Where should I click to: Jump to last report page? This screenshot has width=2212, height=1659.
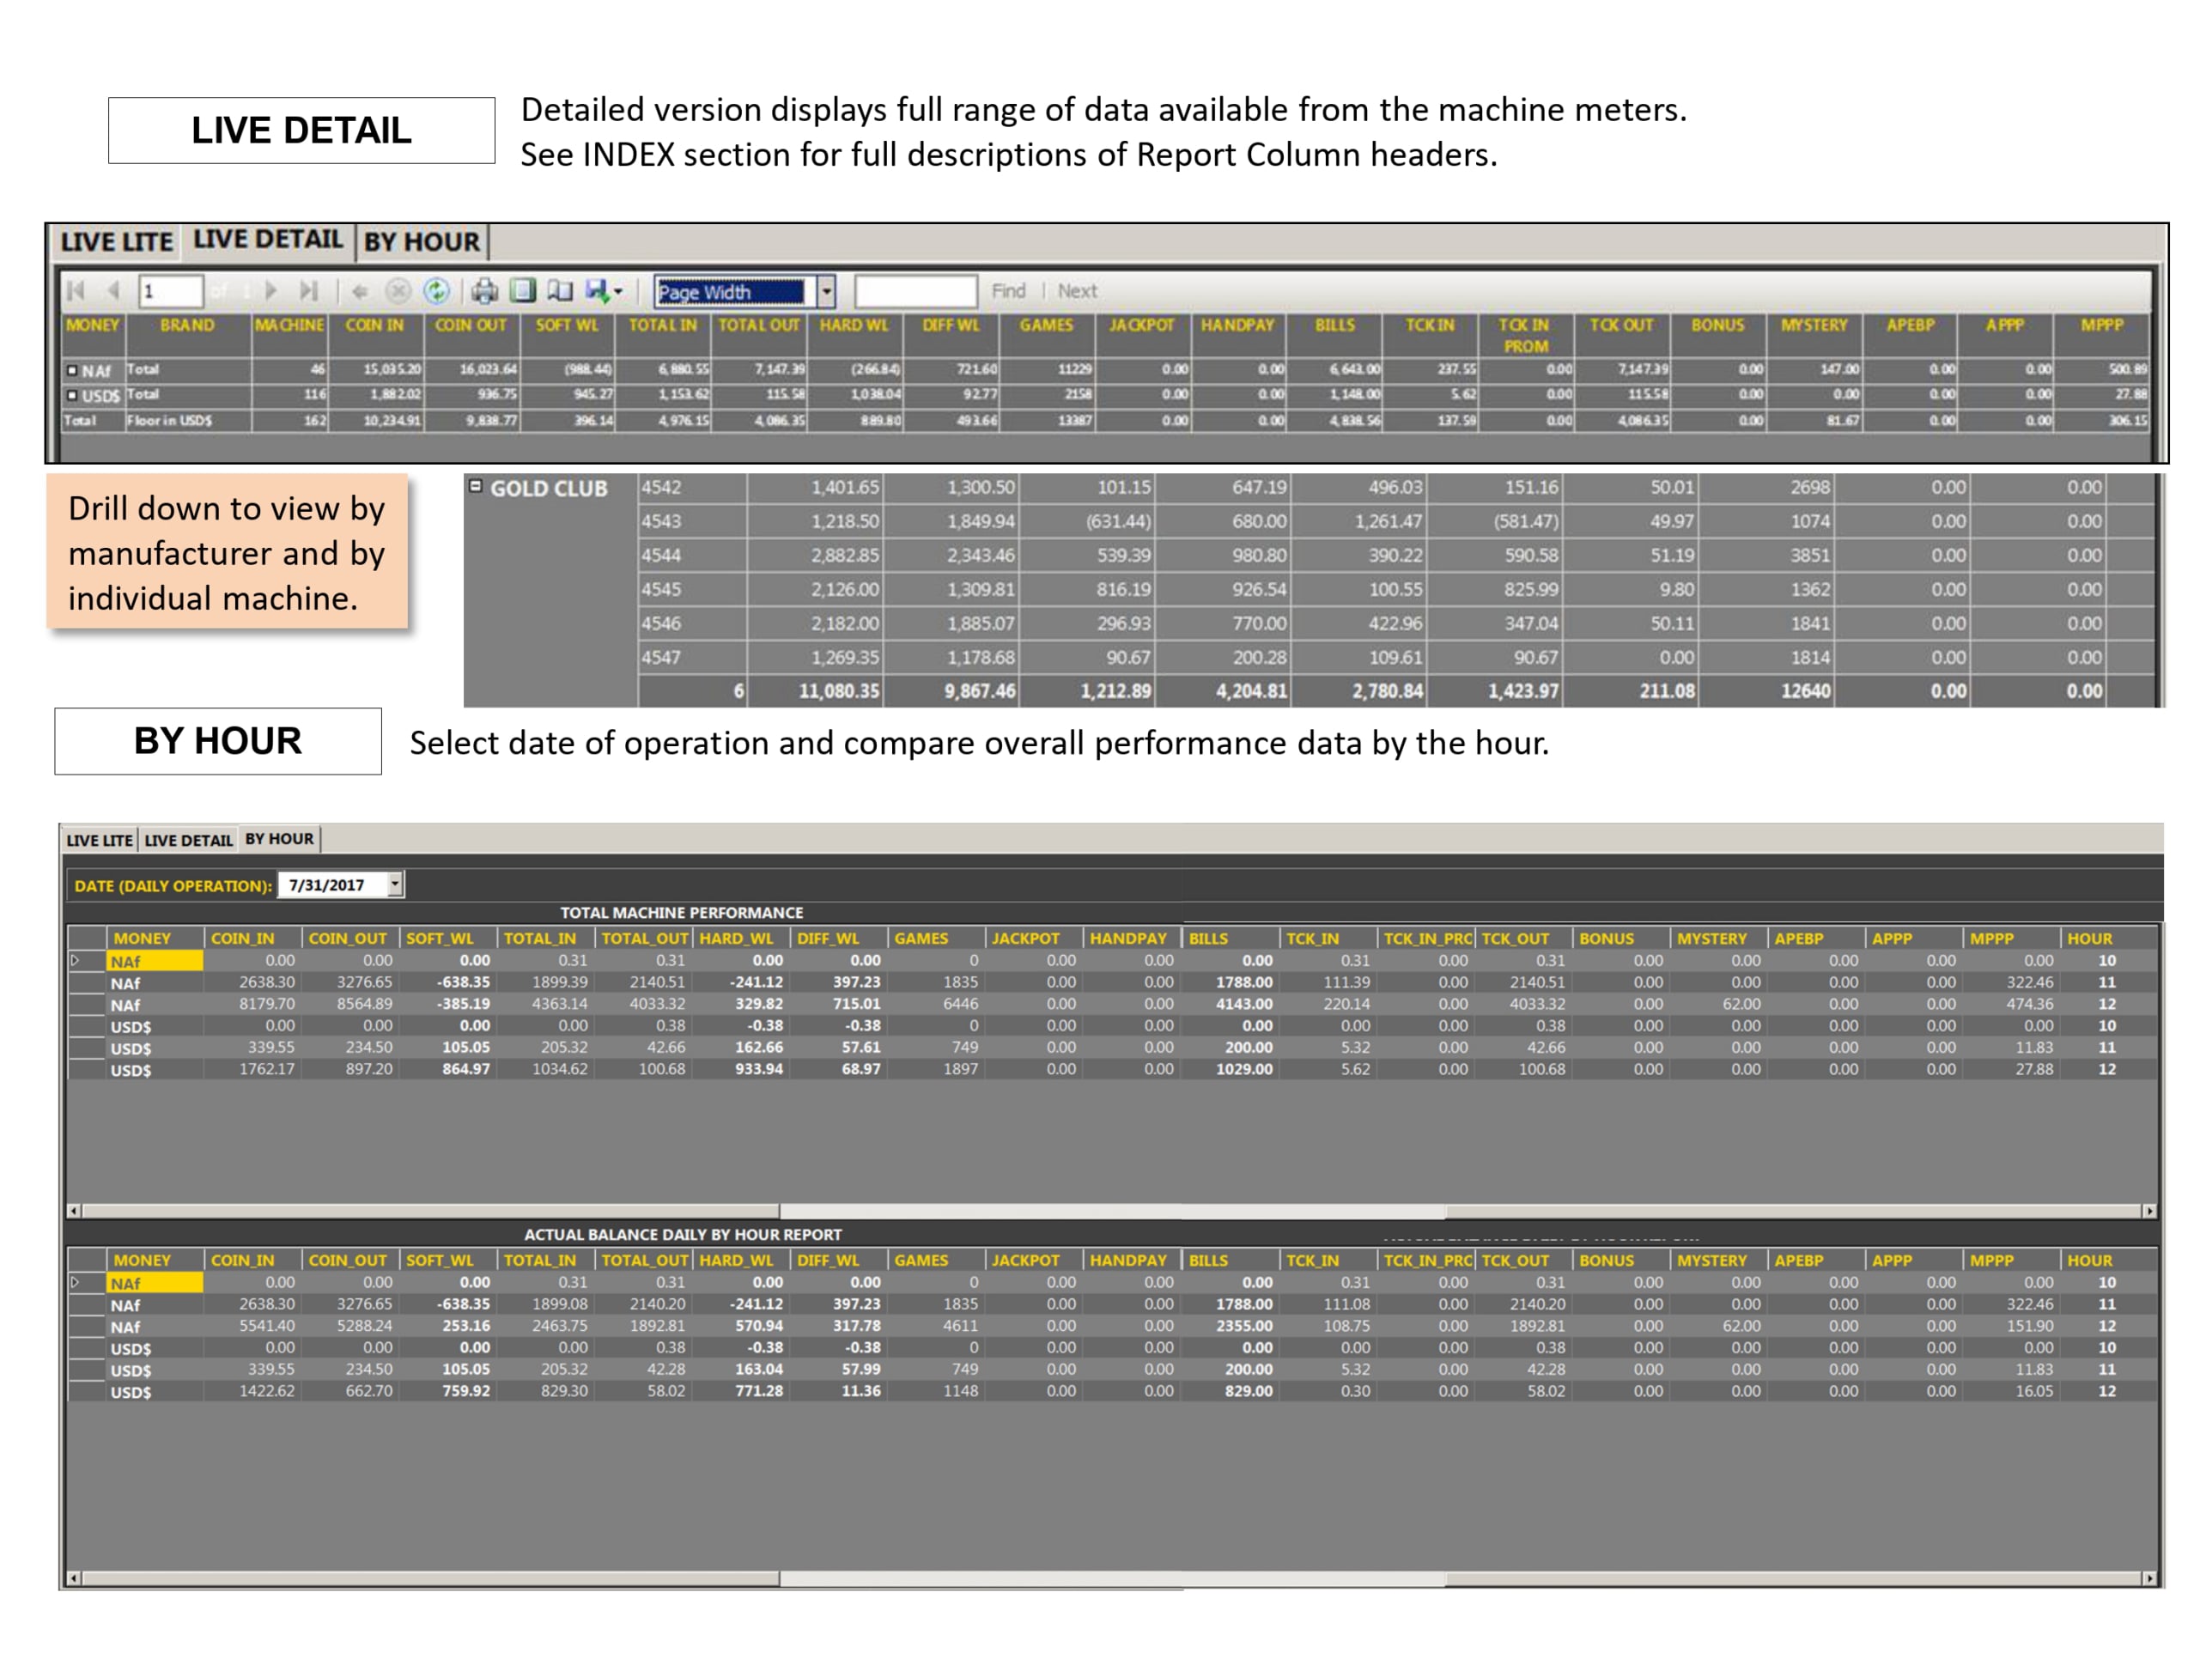(309, 291)
